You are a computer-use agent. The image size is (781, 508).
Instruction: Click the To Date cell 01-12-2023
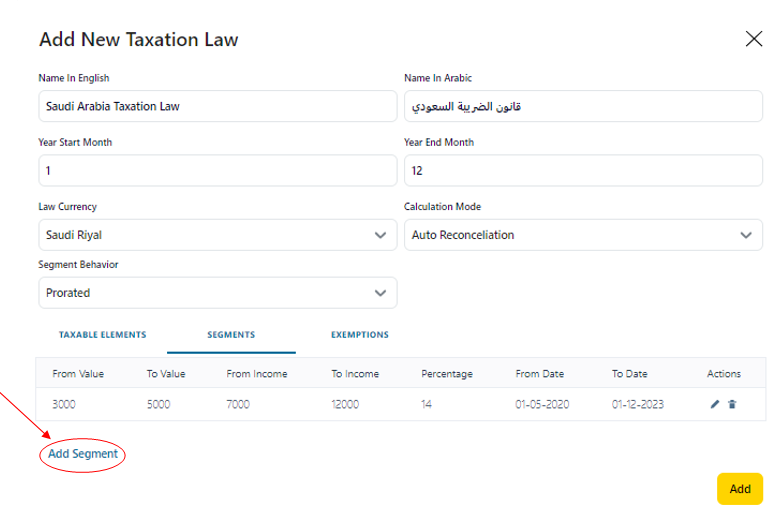[x=637, y=404]
